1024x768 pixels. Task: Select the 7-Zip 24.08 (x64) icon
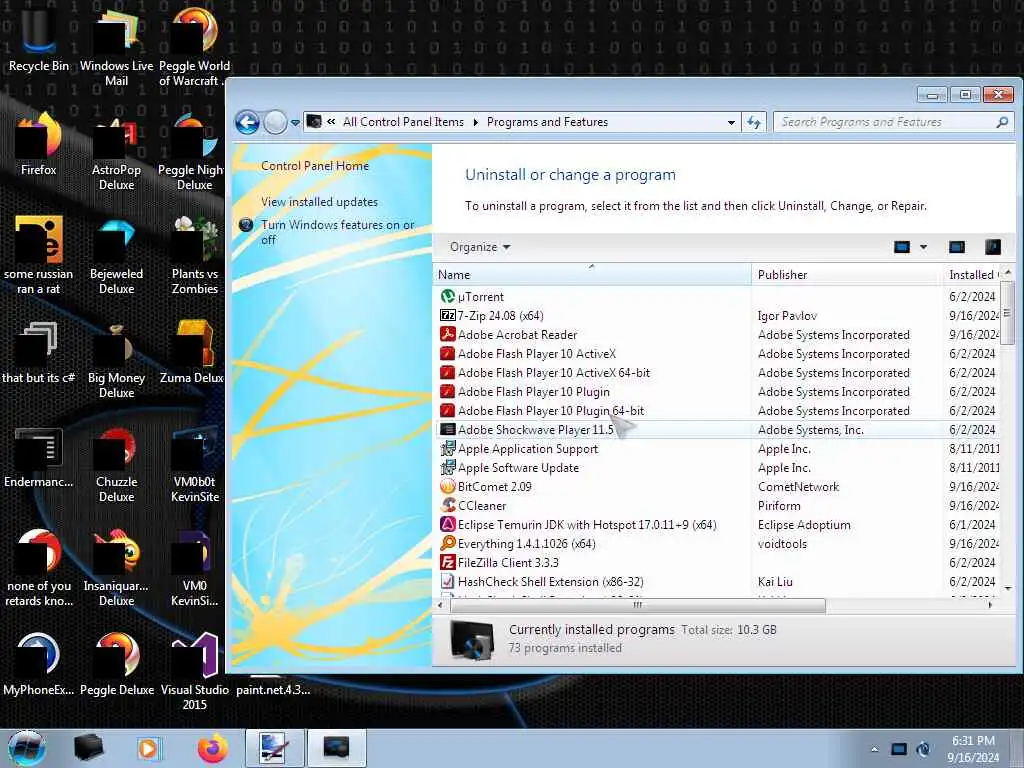click(x=447, y=315)
